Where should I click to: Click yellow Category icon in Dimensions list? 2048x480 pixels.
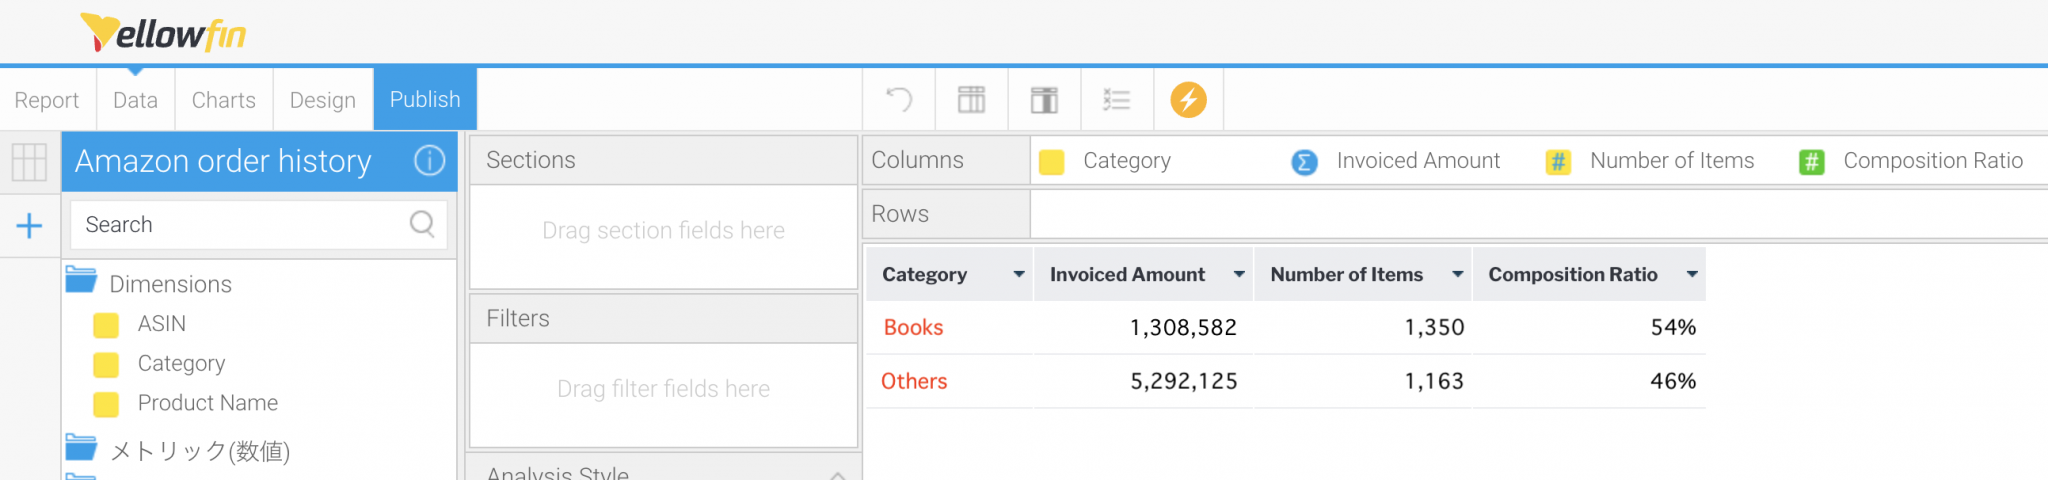coord(105,365)
